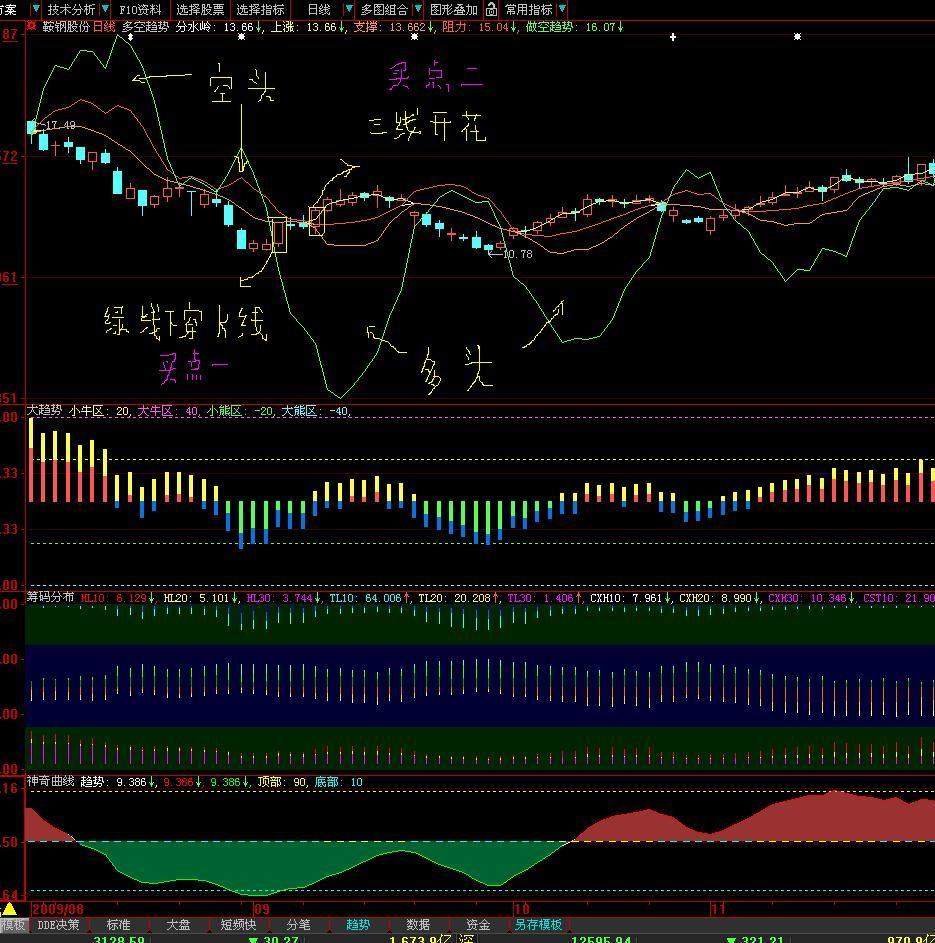The height and width of the screenshot is (943, 935).
Task: Click the 多空趋势 indicator name
Action: (x=145, y=27)
